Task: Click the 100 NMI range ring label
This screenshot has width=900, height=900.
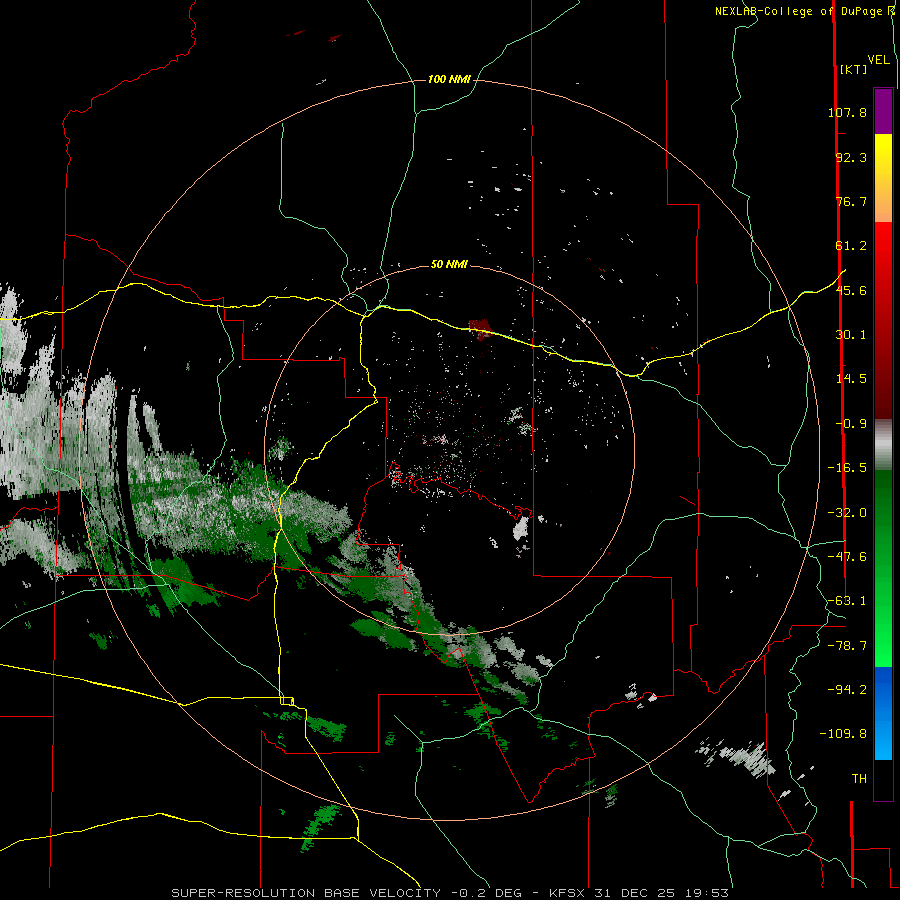Action: tap(449, 79)
